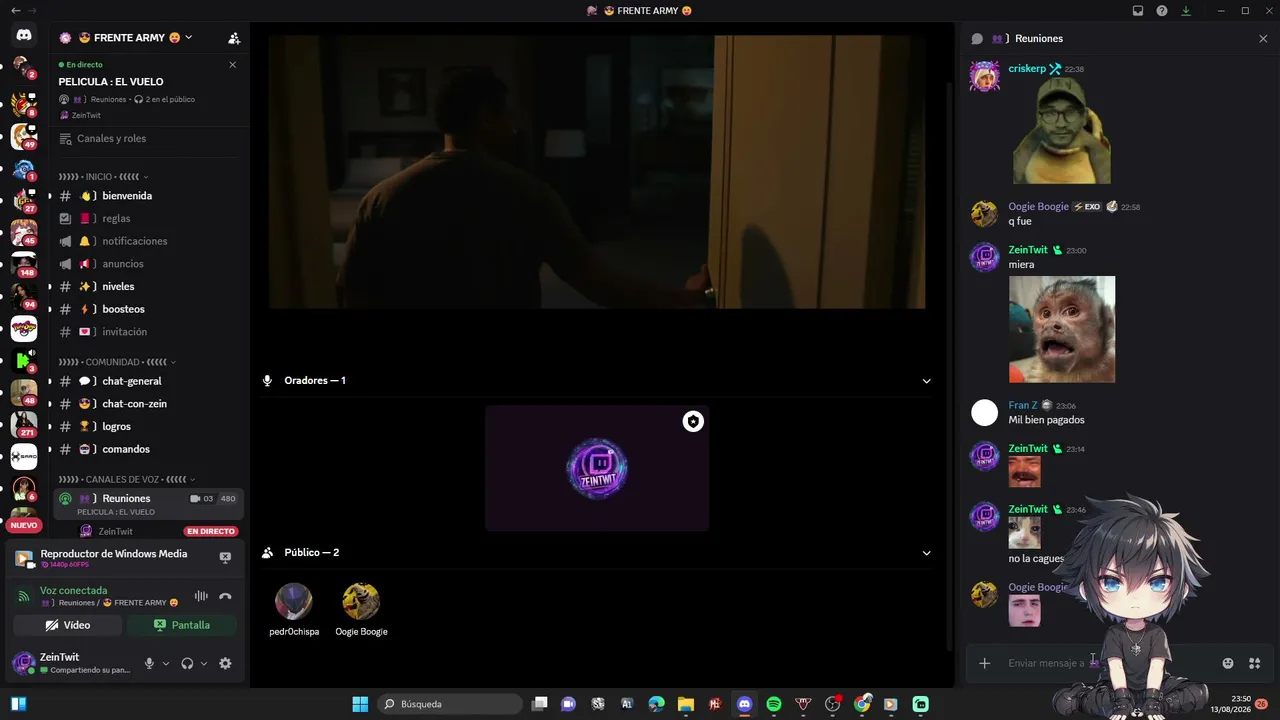Toggle the microphone mute button
Image resolution: width=1280 pixels, height=720 pixels.
click(x=149, y=663)
